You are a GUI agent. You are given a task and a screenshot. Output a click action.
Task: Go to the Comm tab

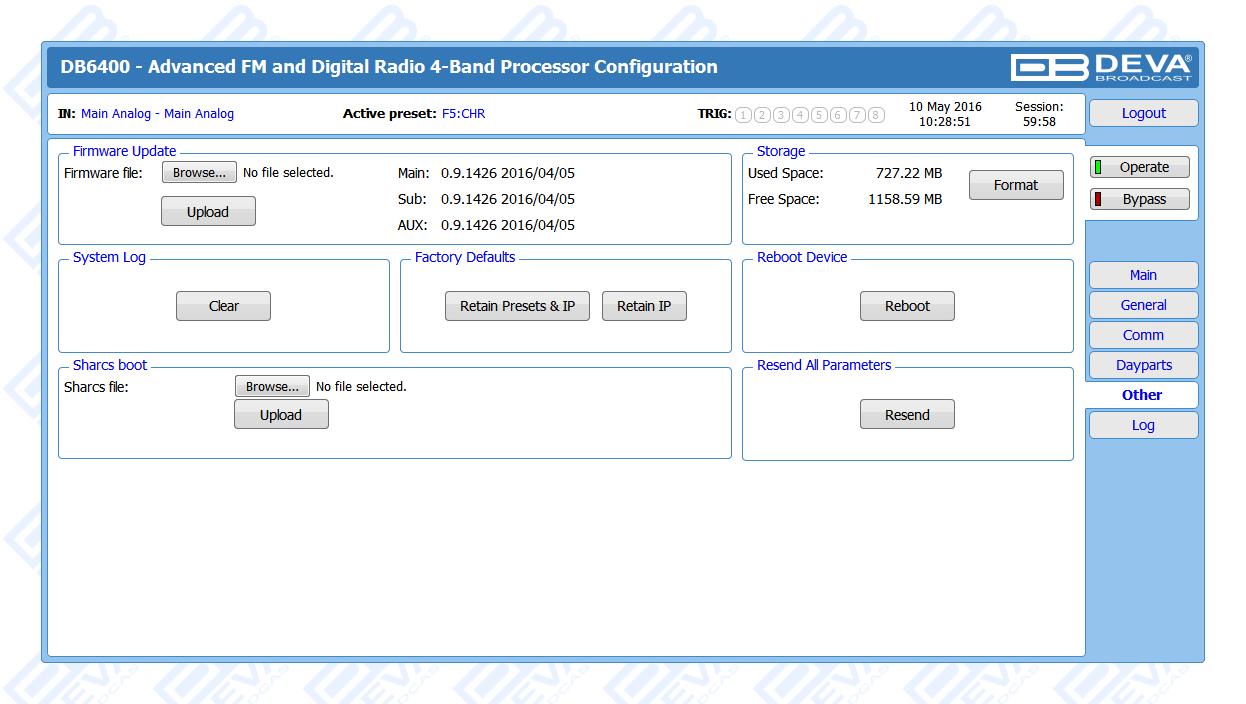1143,335
